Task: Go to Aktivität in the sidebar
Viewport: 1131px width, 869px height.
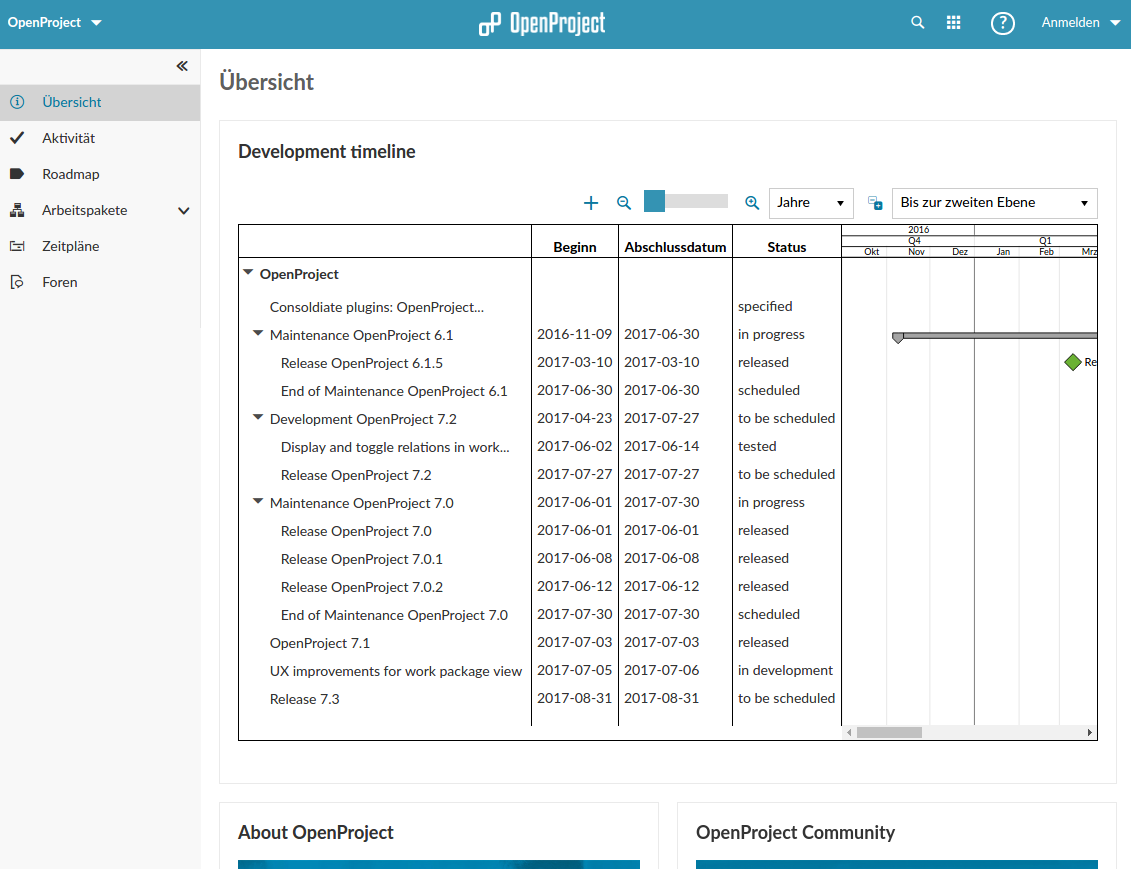Action: point(69,138)
